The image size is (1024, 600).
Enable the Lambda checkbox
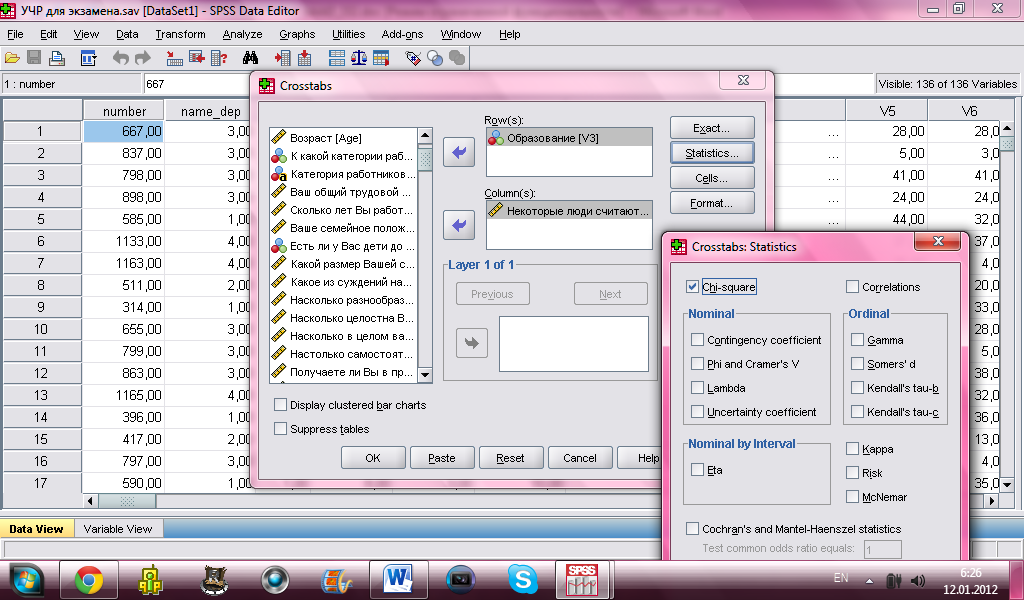[697, 388]
